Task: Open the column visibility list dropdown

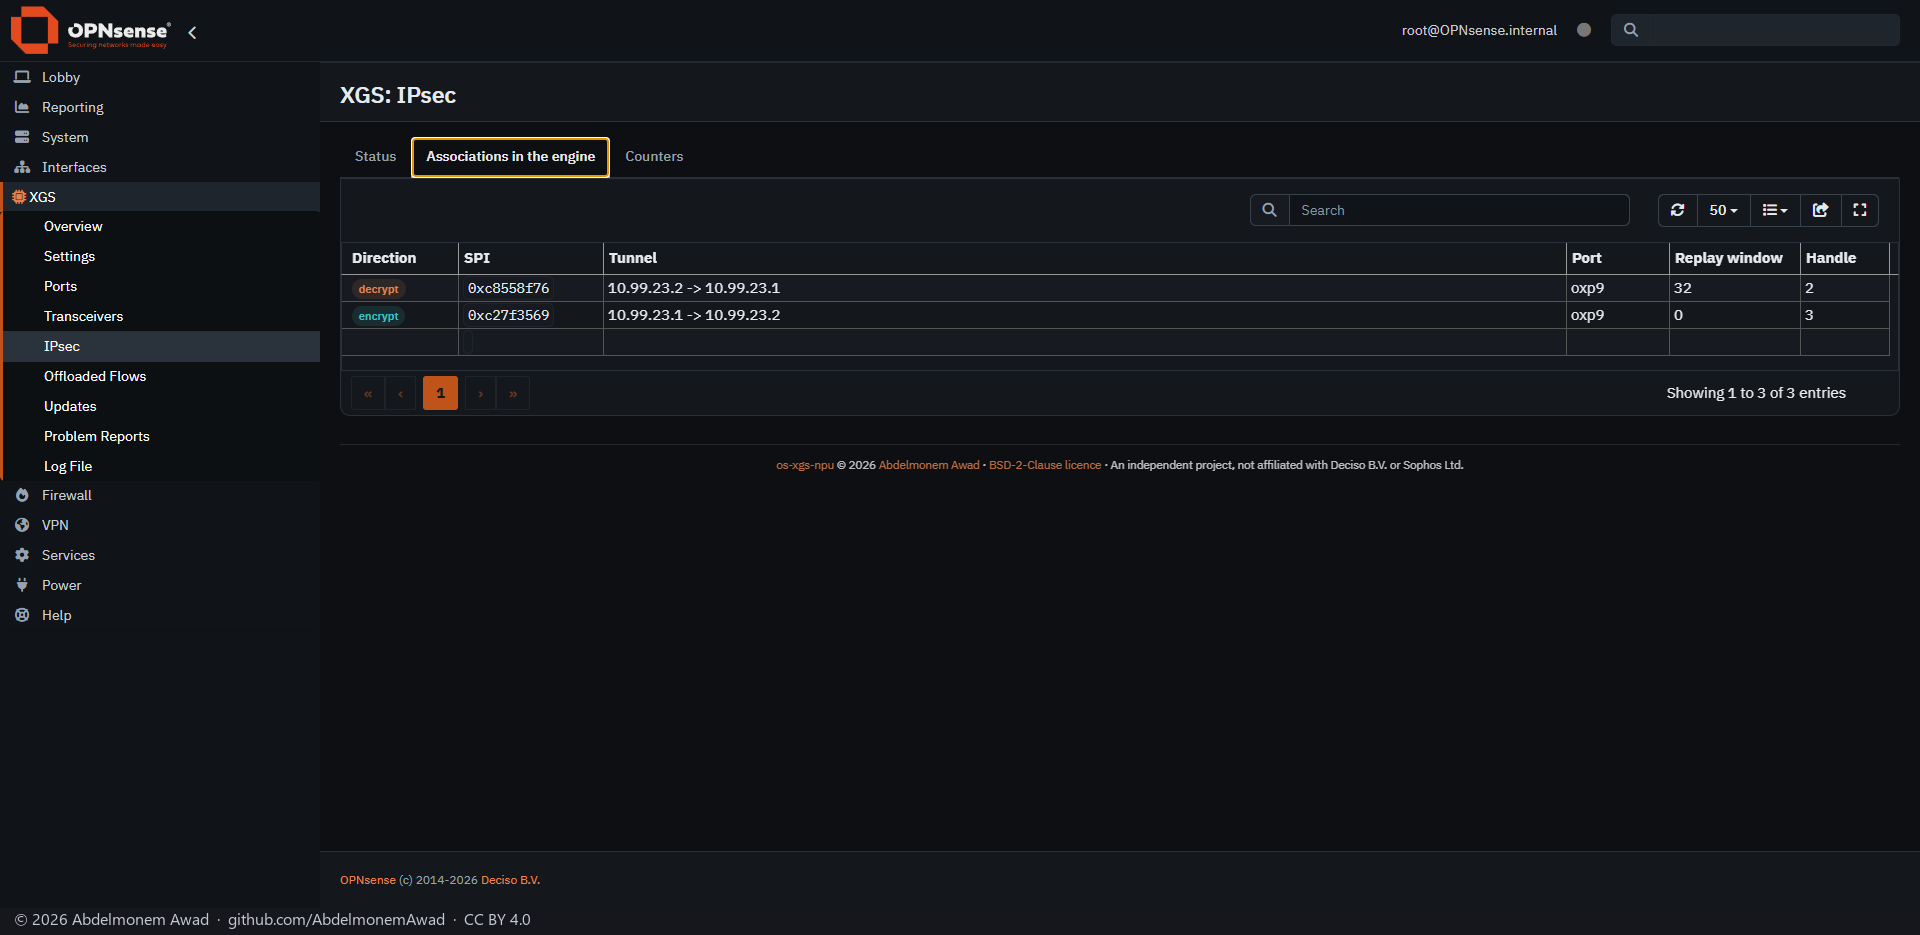Action: (1775, 210)
